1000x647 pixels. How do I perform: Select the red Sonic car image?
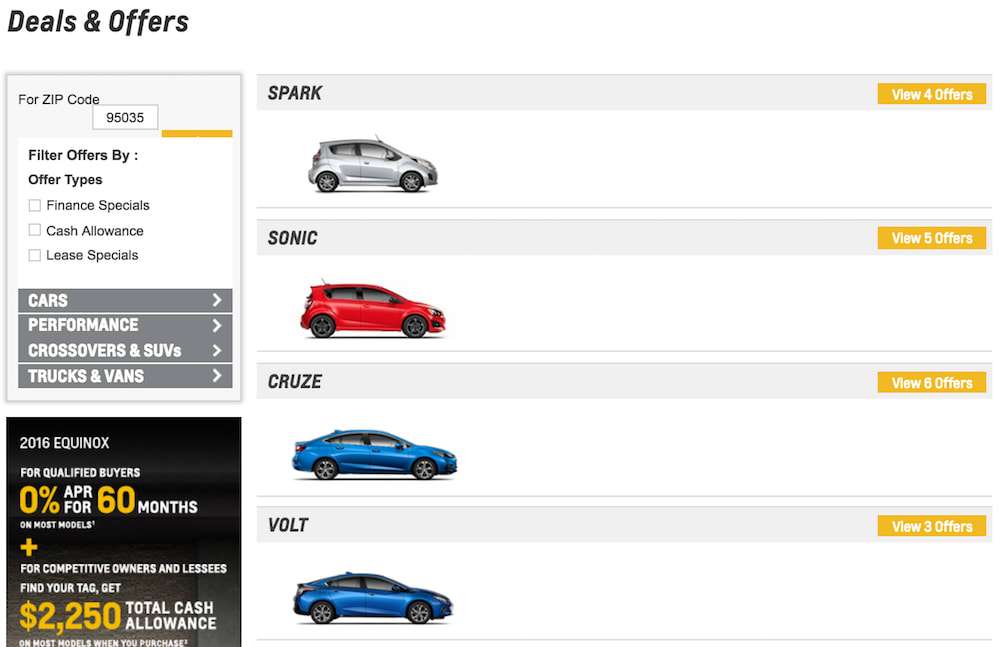[x=372, y=309]
